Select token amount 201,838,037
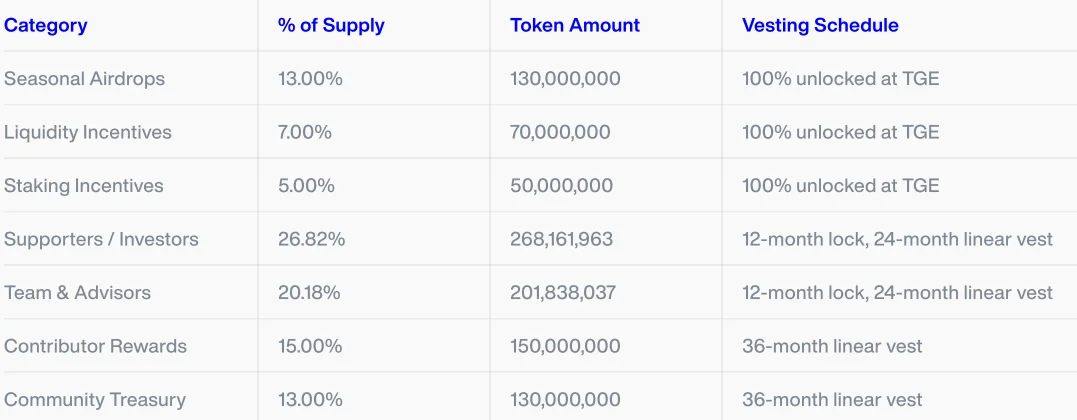The width and height of the screenshot is (1077, 420). tap(563, 293)
